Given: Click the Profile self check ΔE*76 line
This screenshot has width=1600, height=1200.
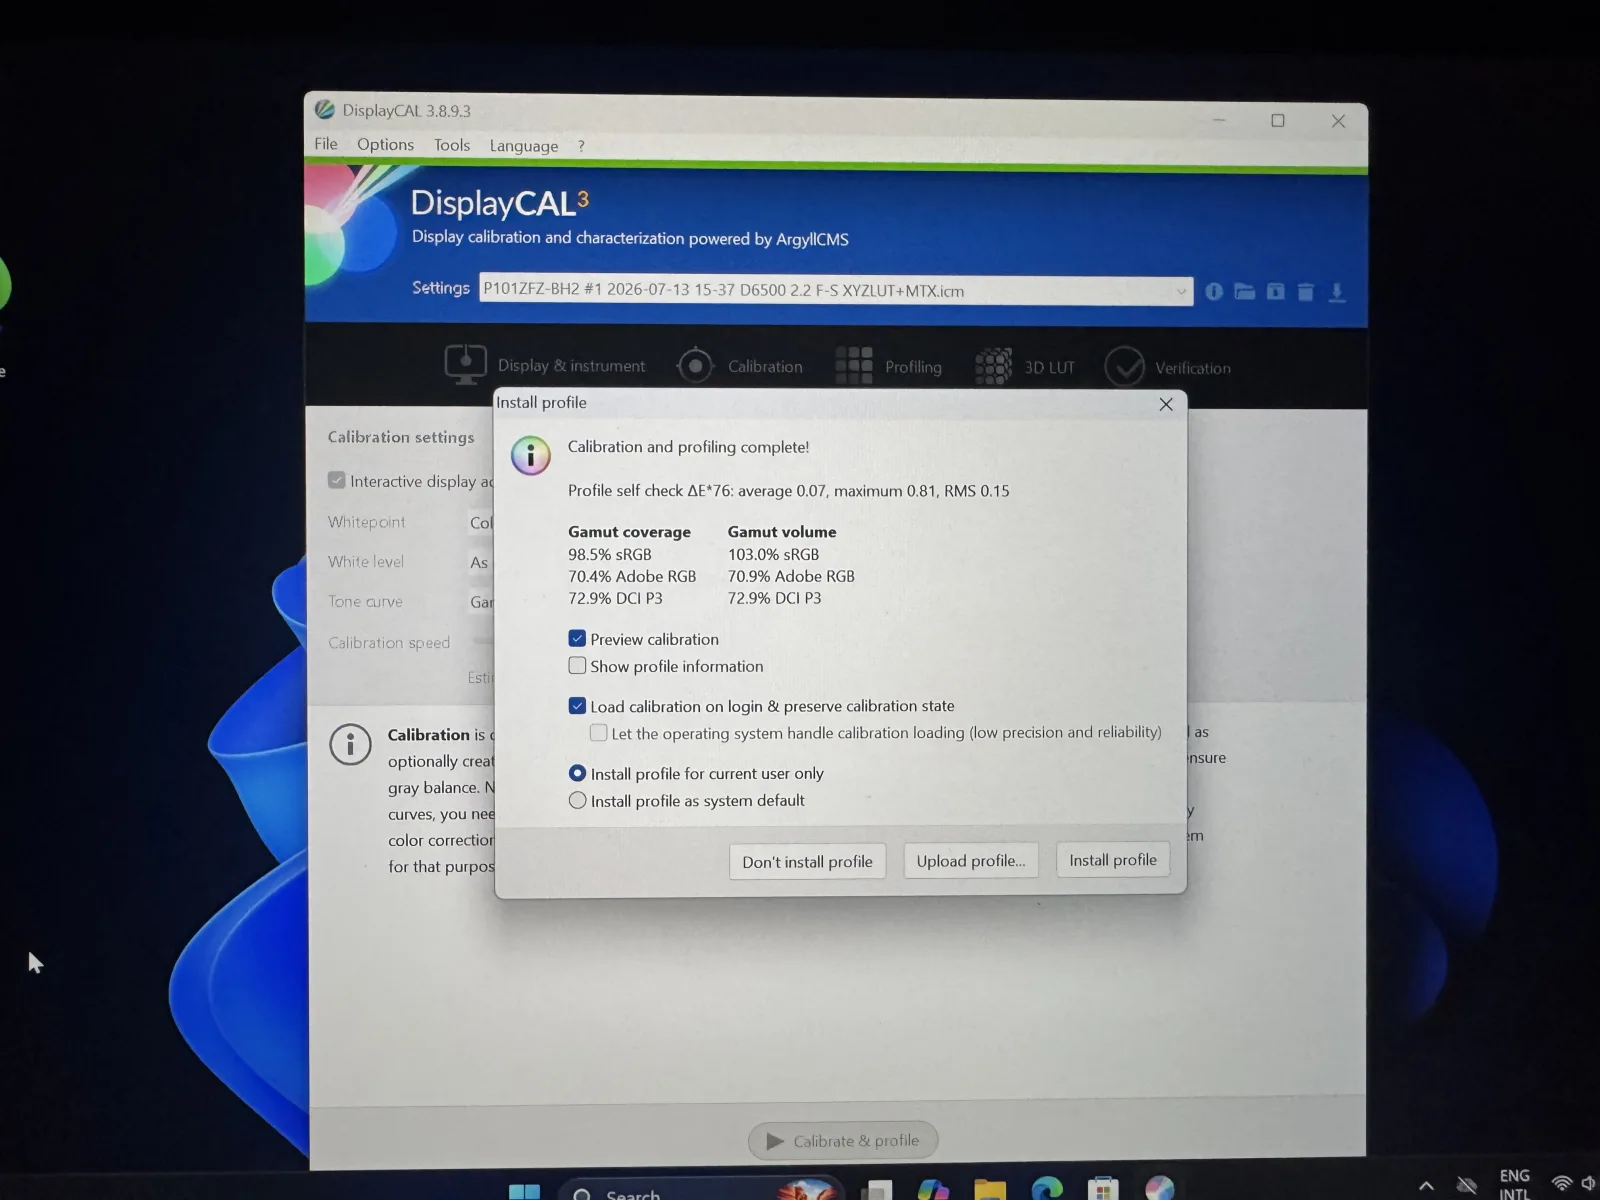Looking at the screenshot, I should point(789,490).
